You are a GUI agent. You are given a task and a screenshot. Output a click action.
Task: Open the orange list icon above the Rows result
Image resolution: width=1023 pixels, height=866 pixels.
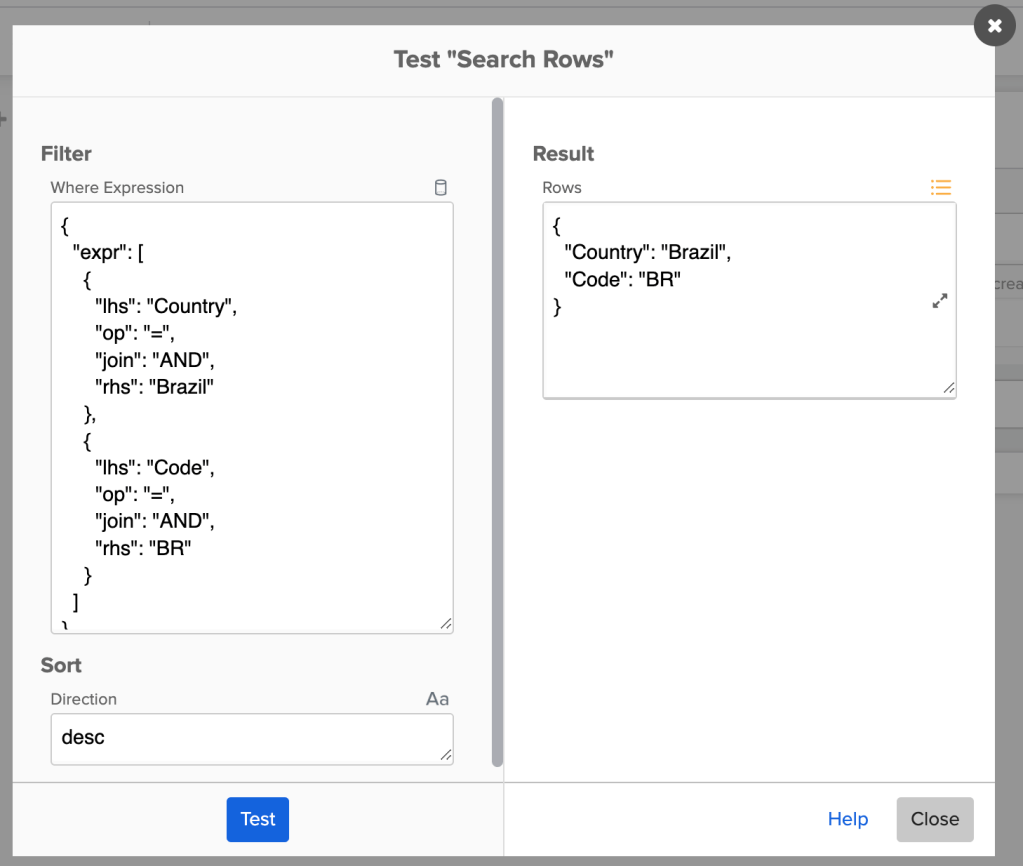(940, 187)
